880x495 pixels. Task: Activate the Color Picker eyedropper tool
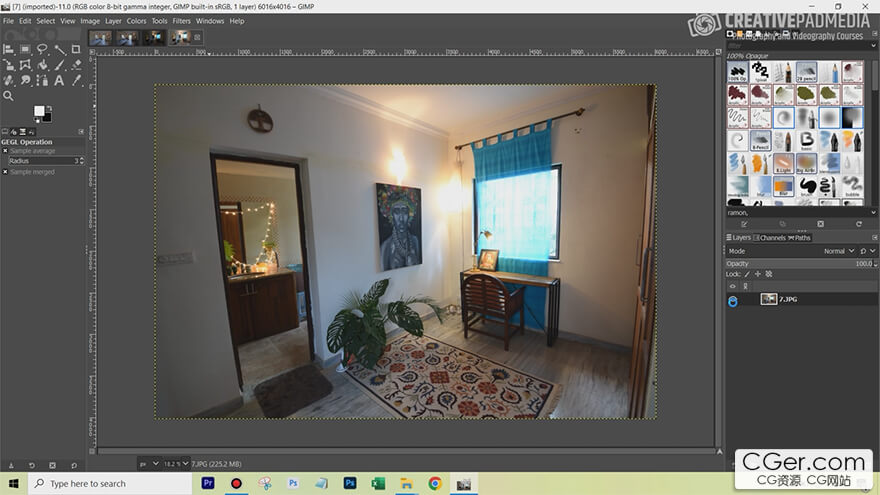76,80
